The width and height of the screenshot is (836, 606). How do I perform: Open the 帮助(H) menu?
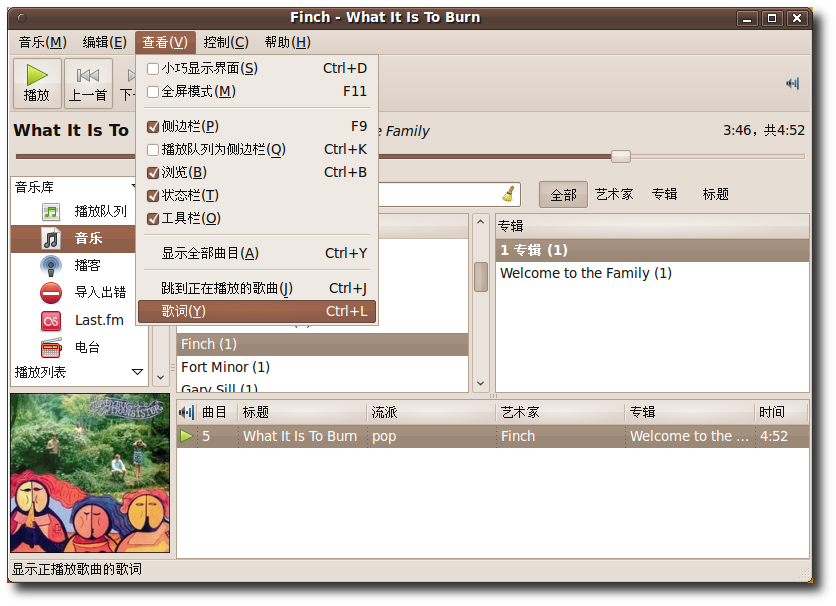pos(288,42)
